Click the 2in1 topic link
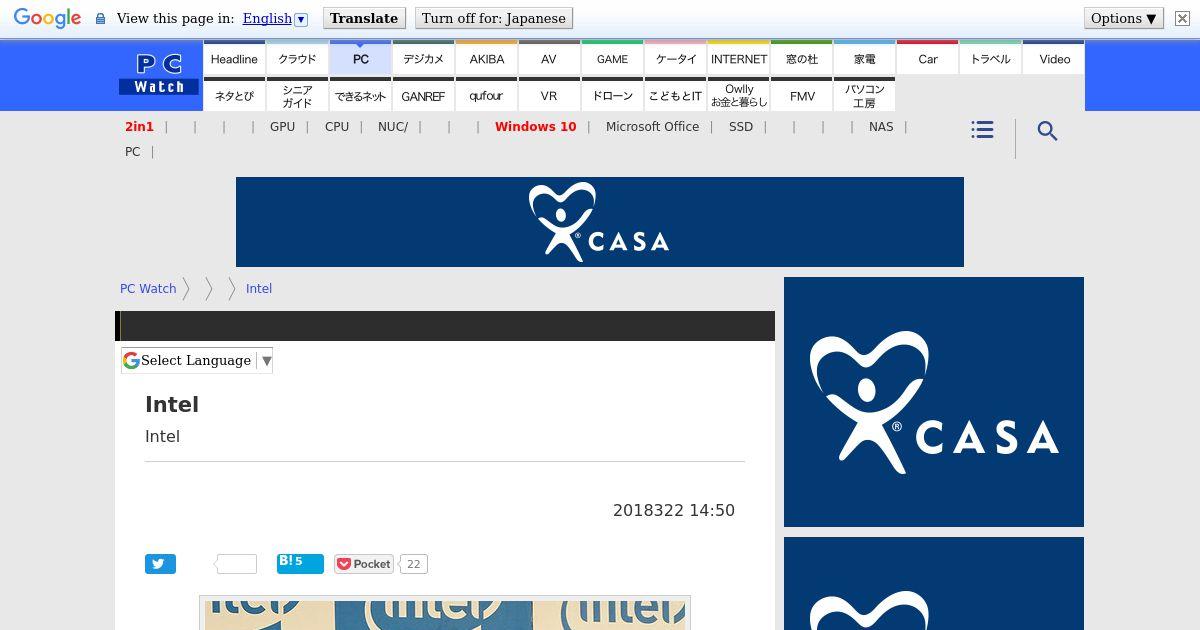 click(x=139, y=127)
